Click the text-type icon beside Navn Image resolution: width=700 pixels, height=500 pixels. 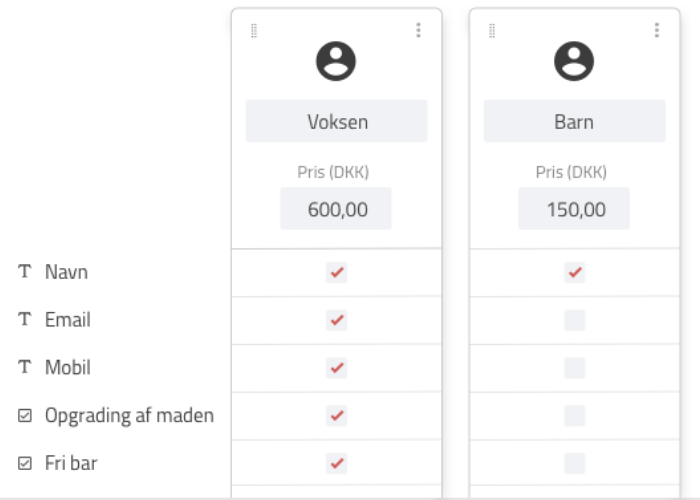pos(25,271)
